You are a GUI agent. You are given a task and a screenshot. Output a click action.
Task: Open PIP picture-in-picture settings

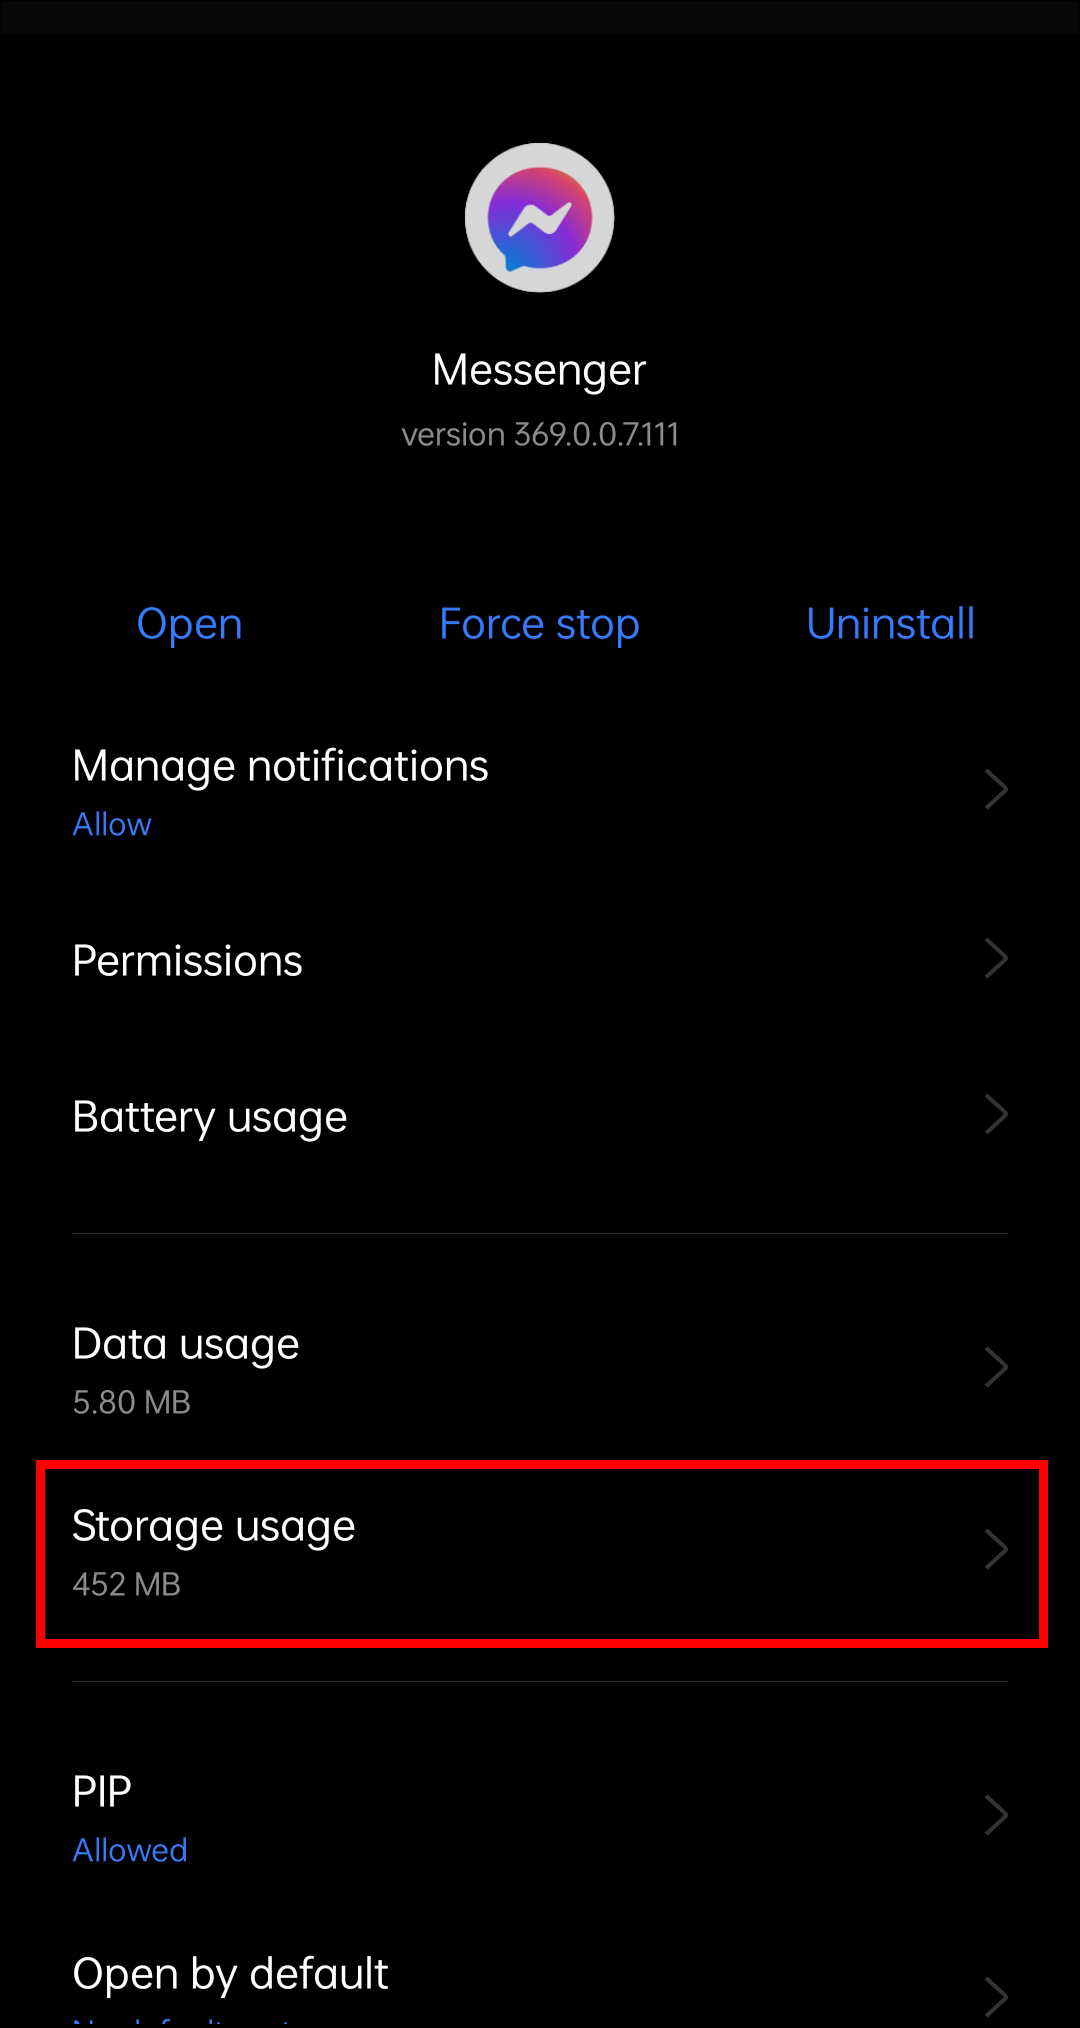tap(102, 1791)
